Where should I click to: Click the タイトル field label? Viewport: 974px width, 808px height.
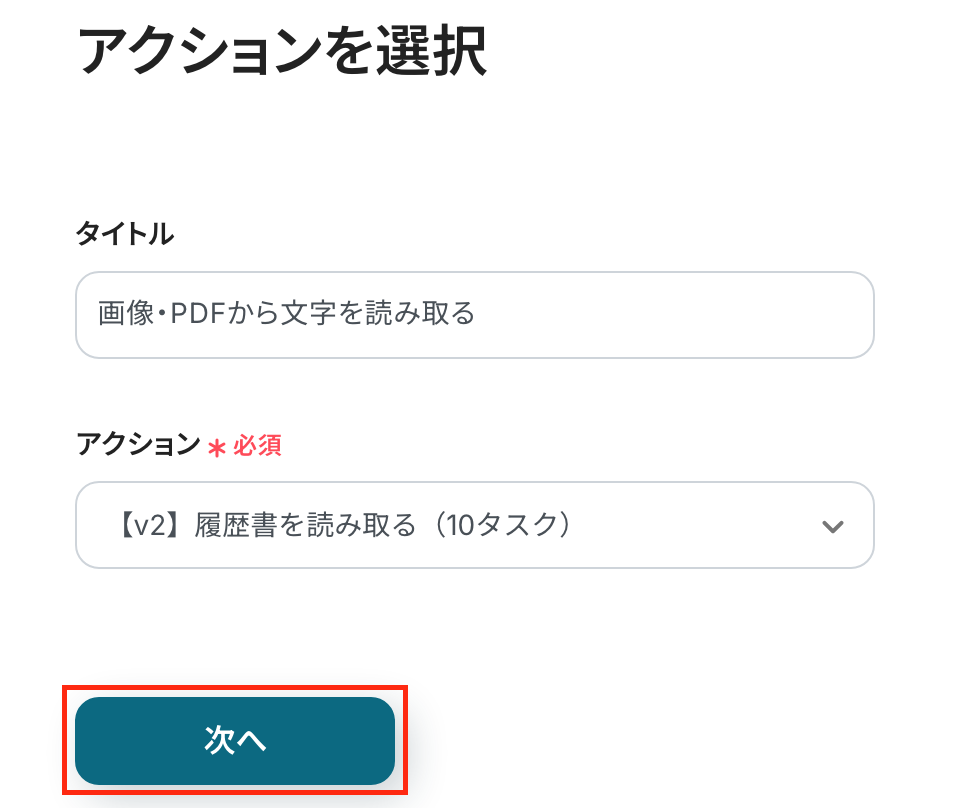pyautogui.click(x=125, y=235)
